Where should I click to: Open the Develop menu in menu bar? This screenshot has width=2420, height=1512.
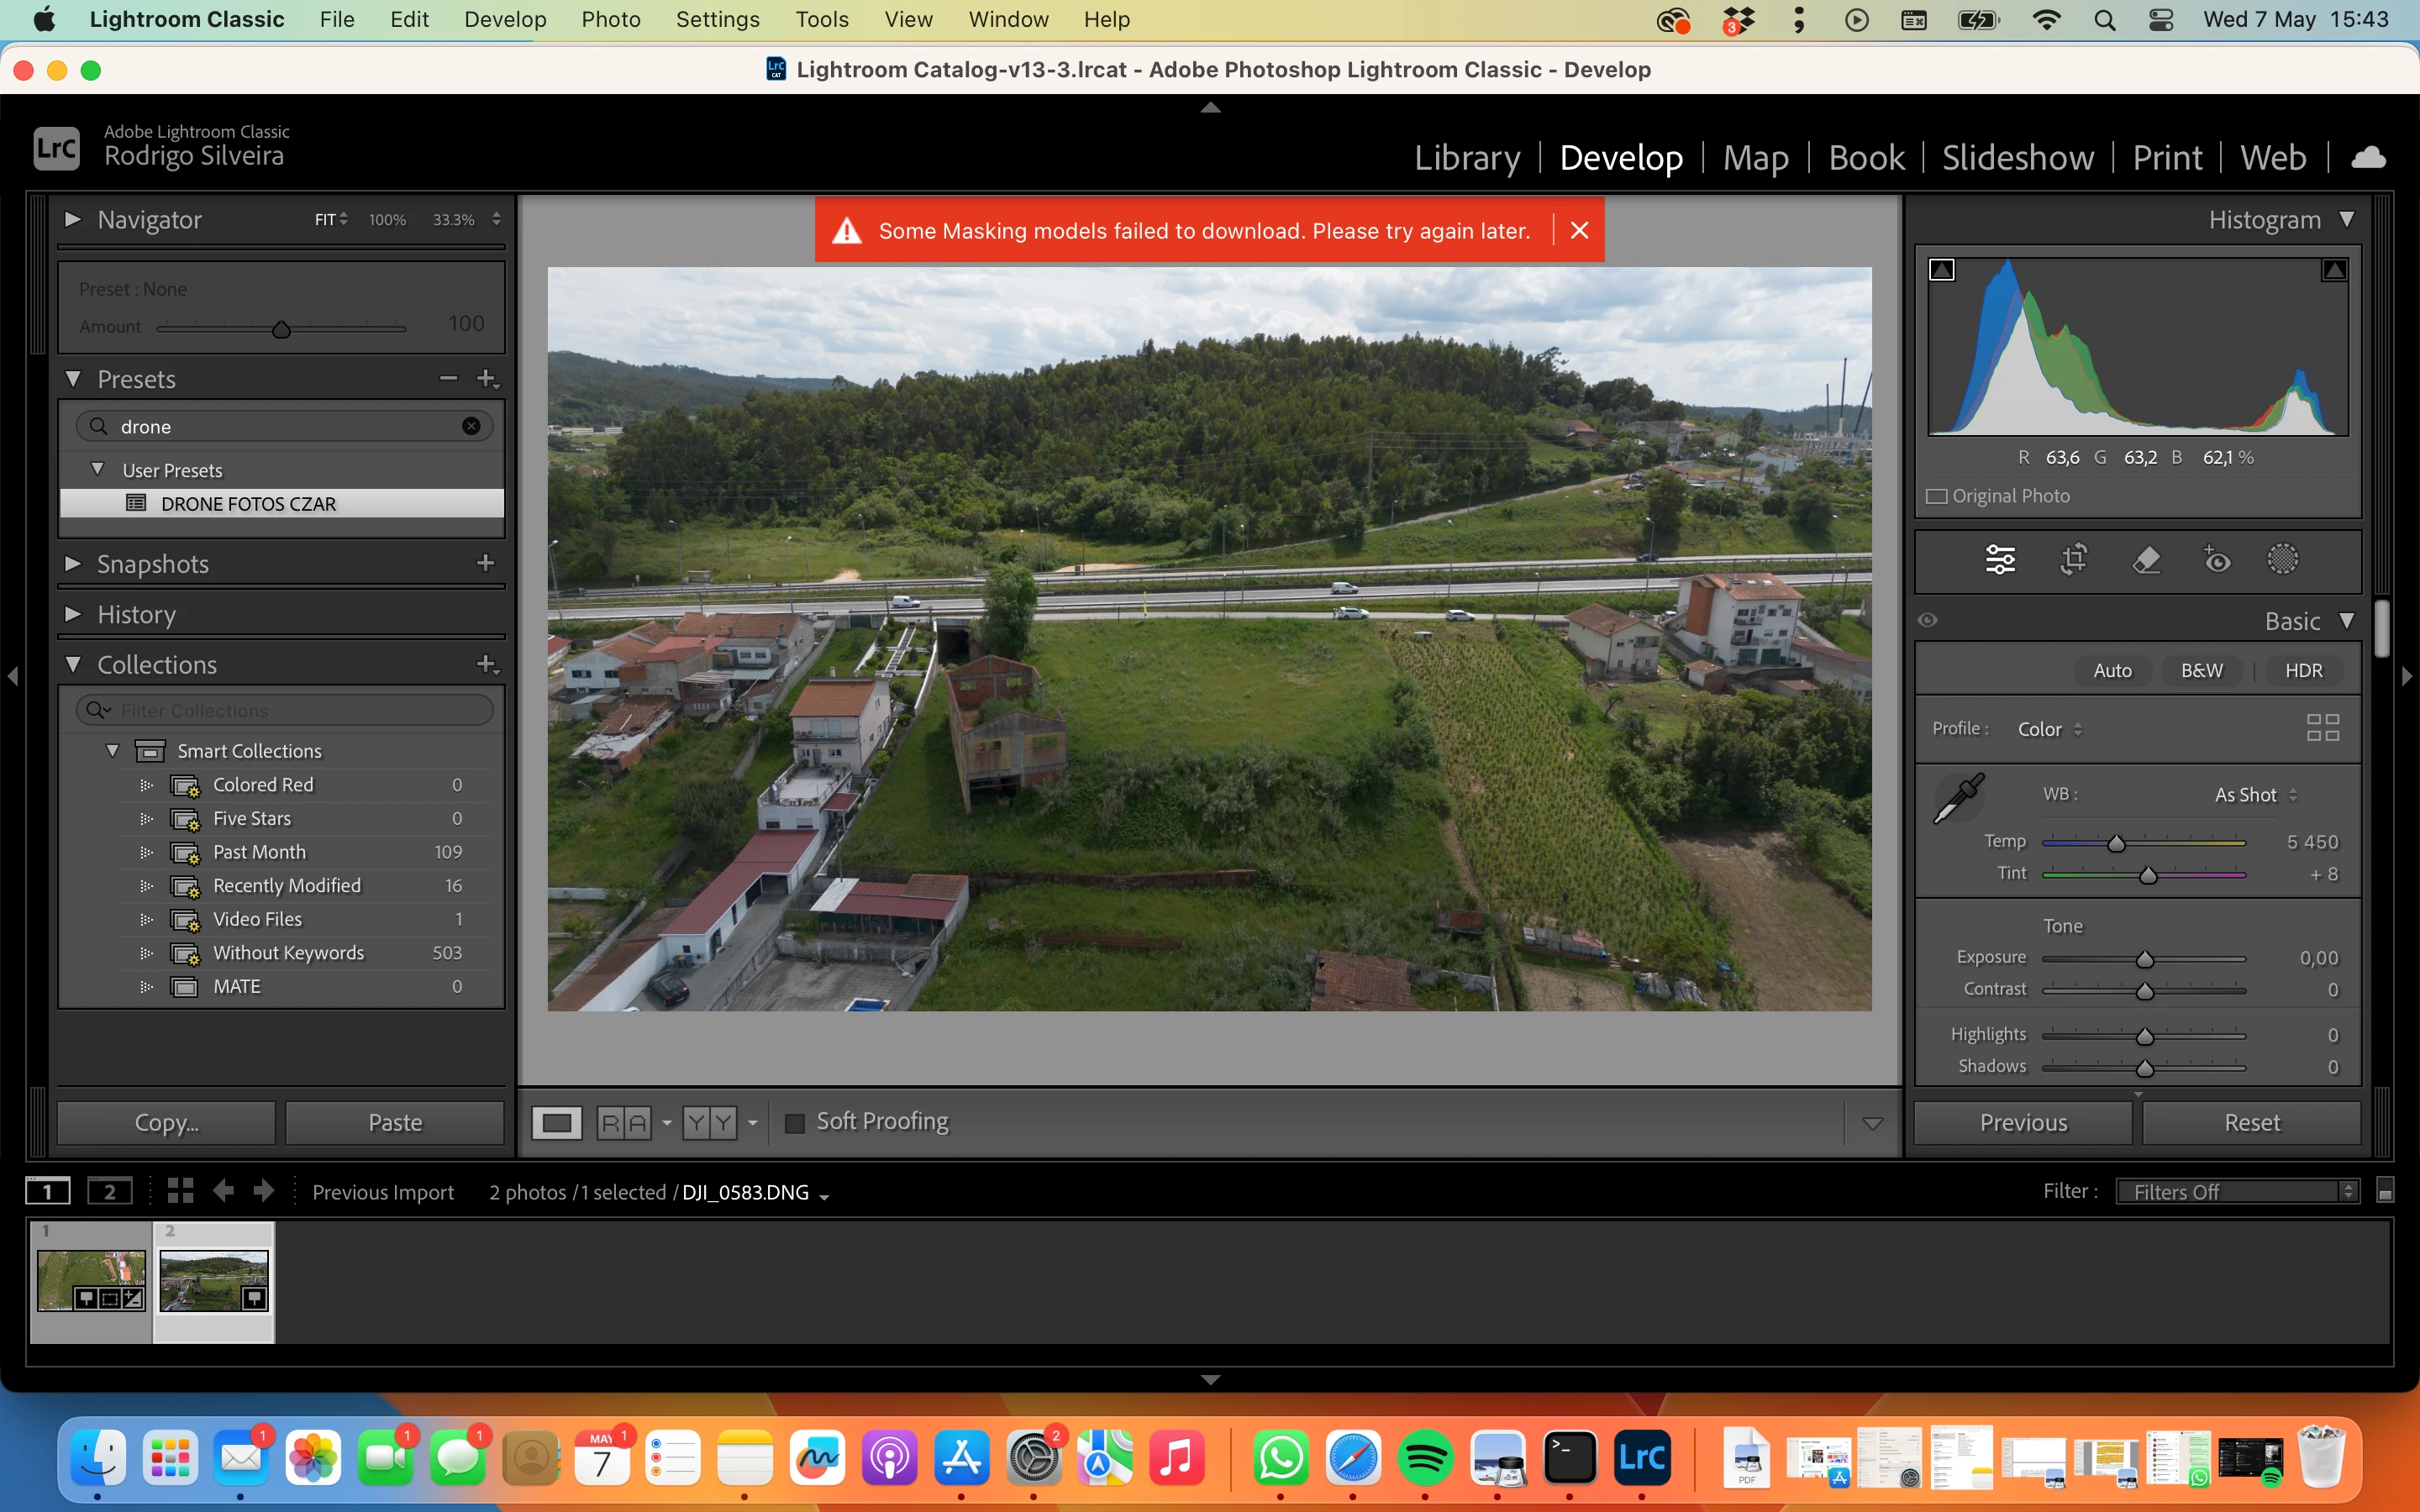pyautogui.click(x=504, y=19)
